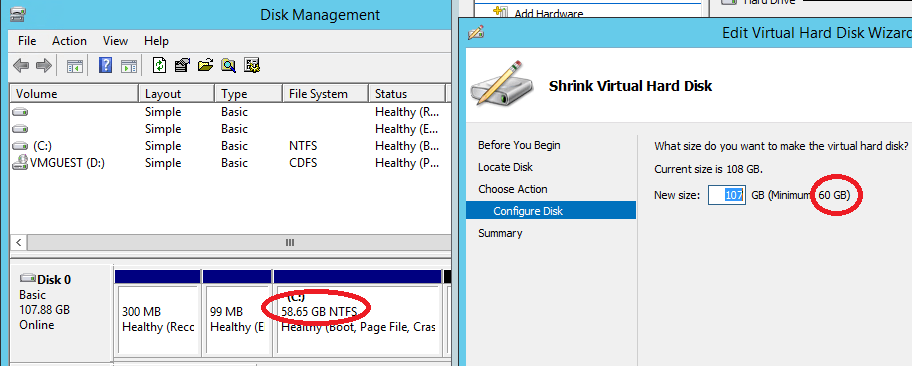Viewport: 912px width, 366px height.
Task: Click the settings list toolbar icon
Action: click(252, 65)
